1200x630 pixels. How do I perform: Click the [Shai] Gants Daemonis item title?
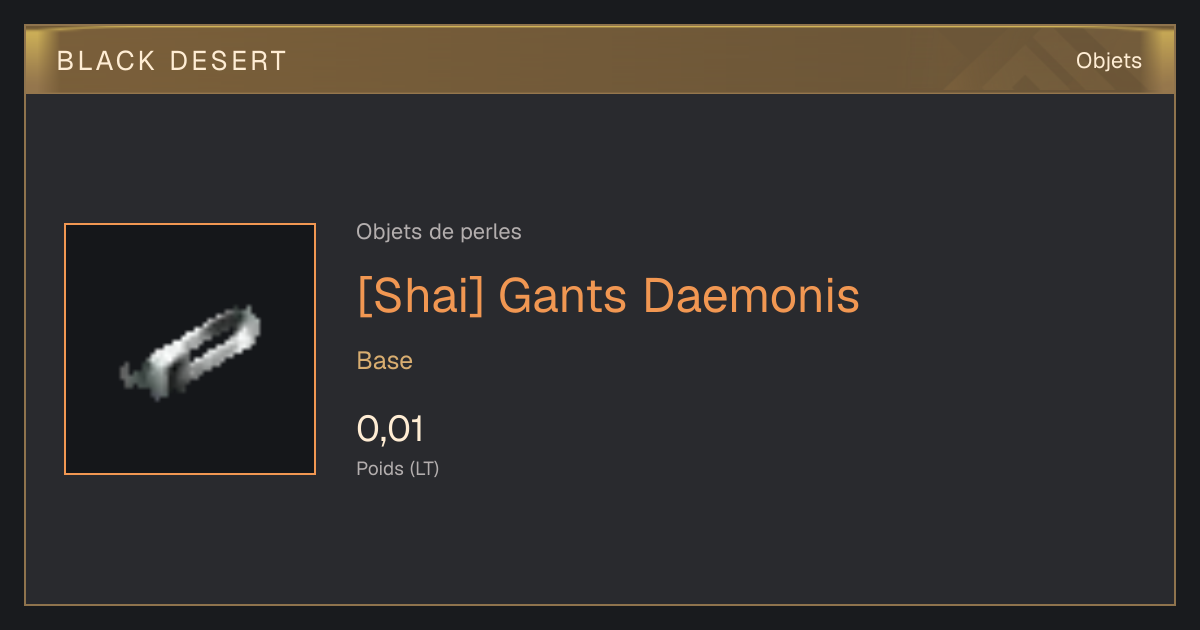click(608, 296)
